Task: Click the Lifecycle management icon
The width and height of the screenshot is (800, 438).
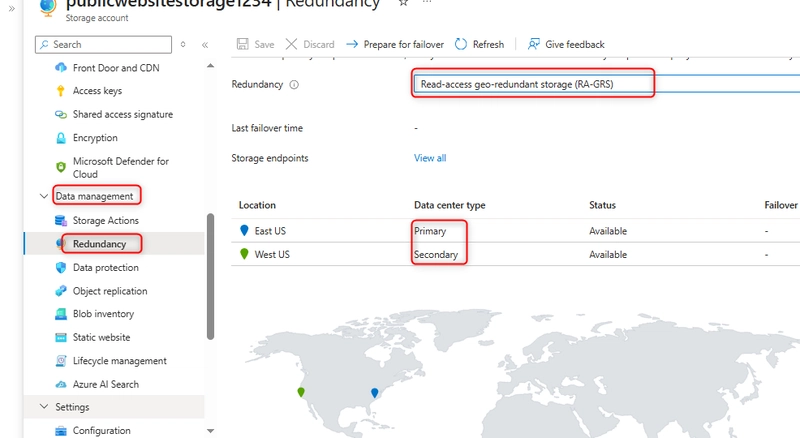Action: pyautogui.click(x=61, y=361)
